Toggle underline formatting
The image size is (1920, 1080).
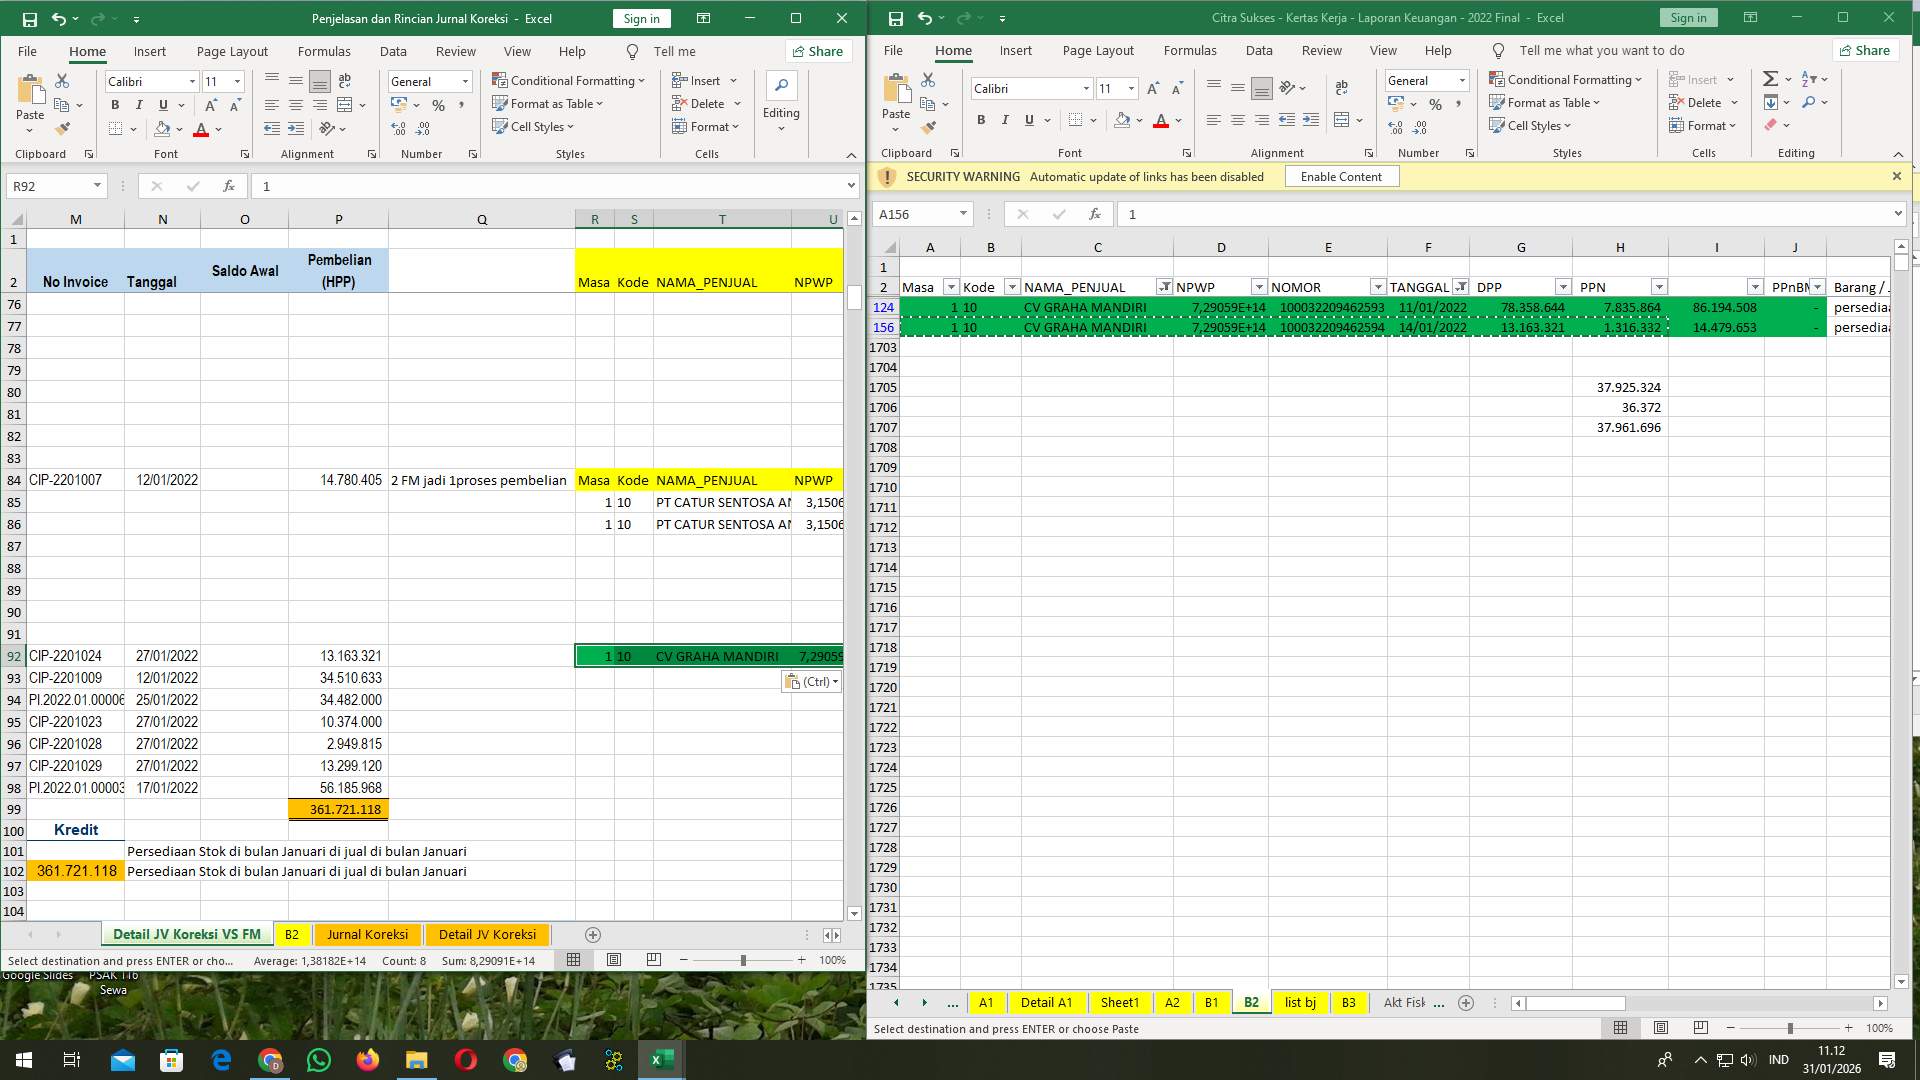point(162,104)
